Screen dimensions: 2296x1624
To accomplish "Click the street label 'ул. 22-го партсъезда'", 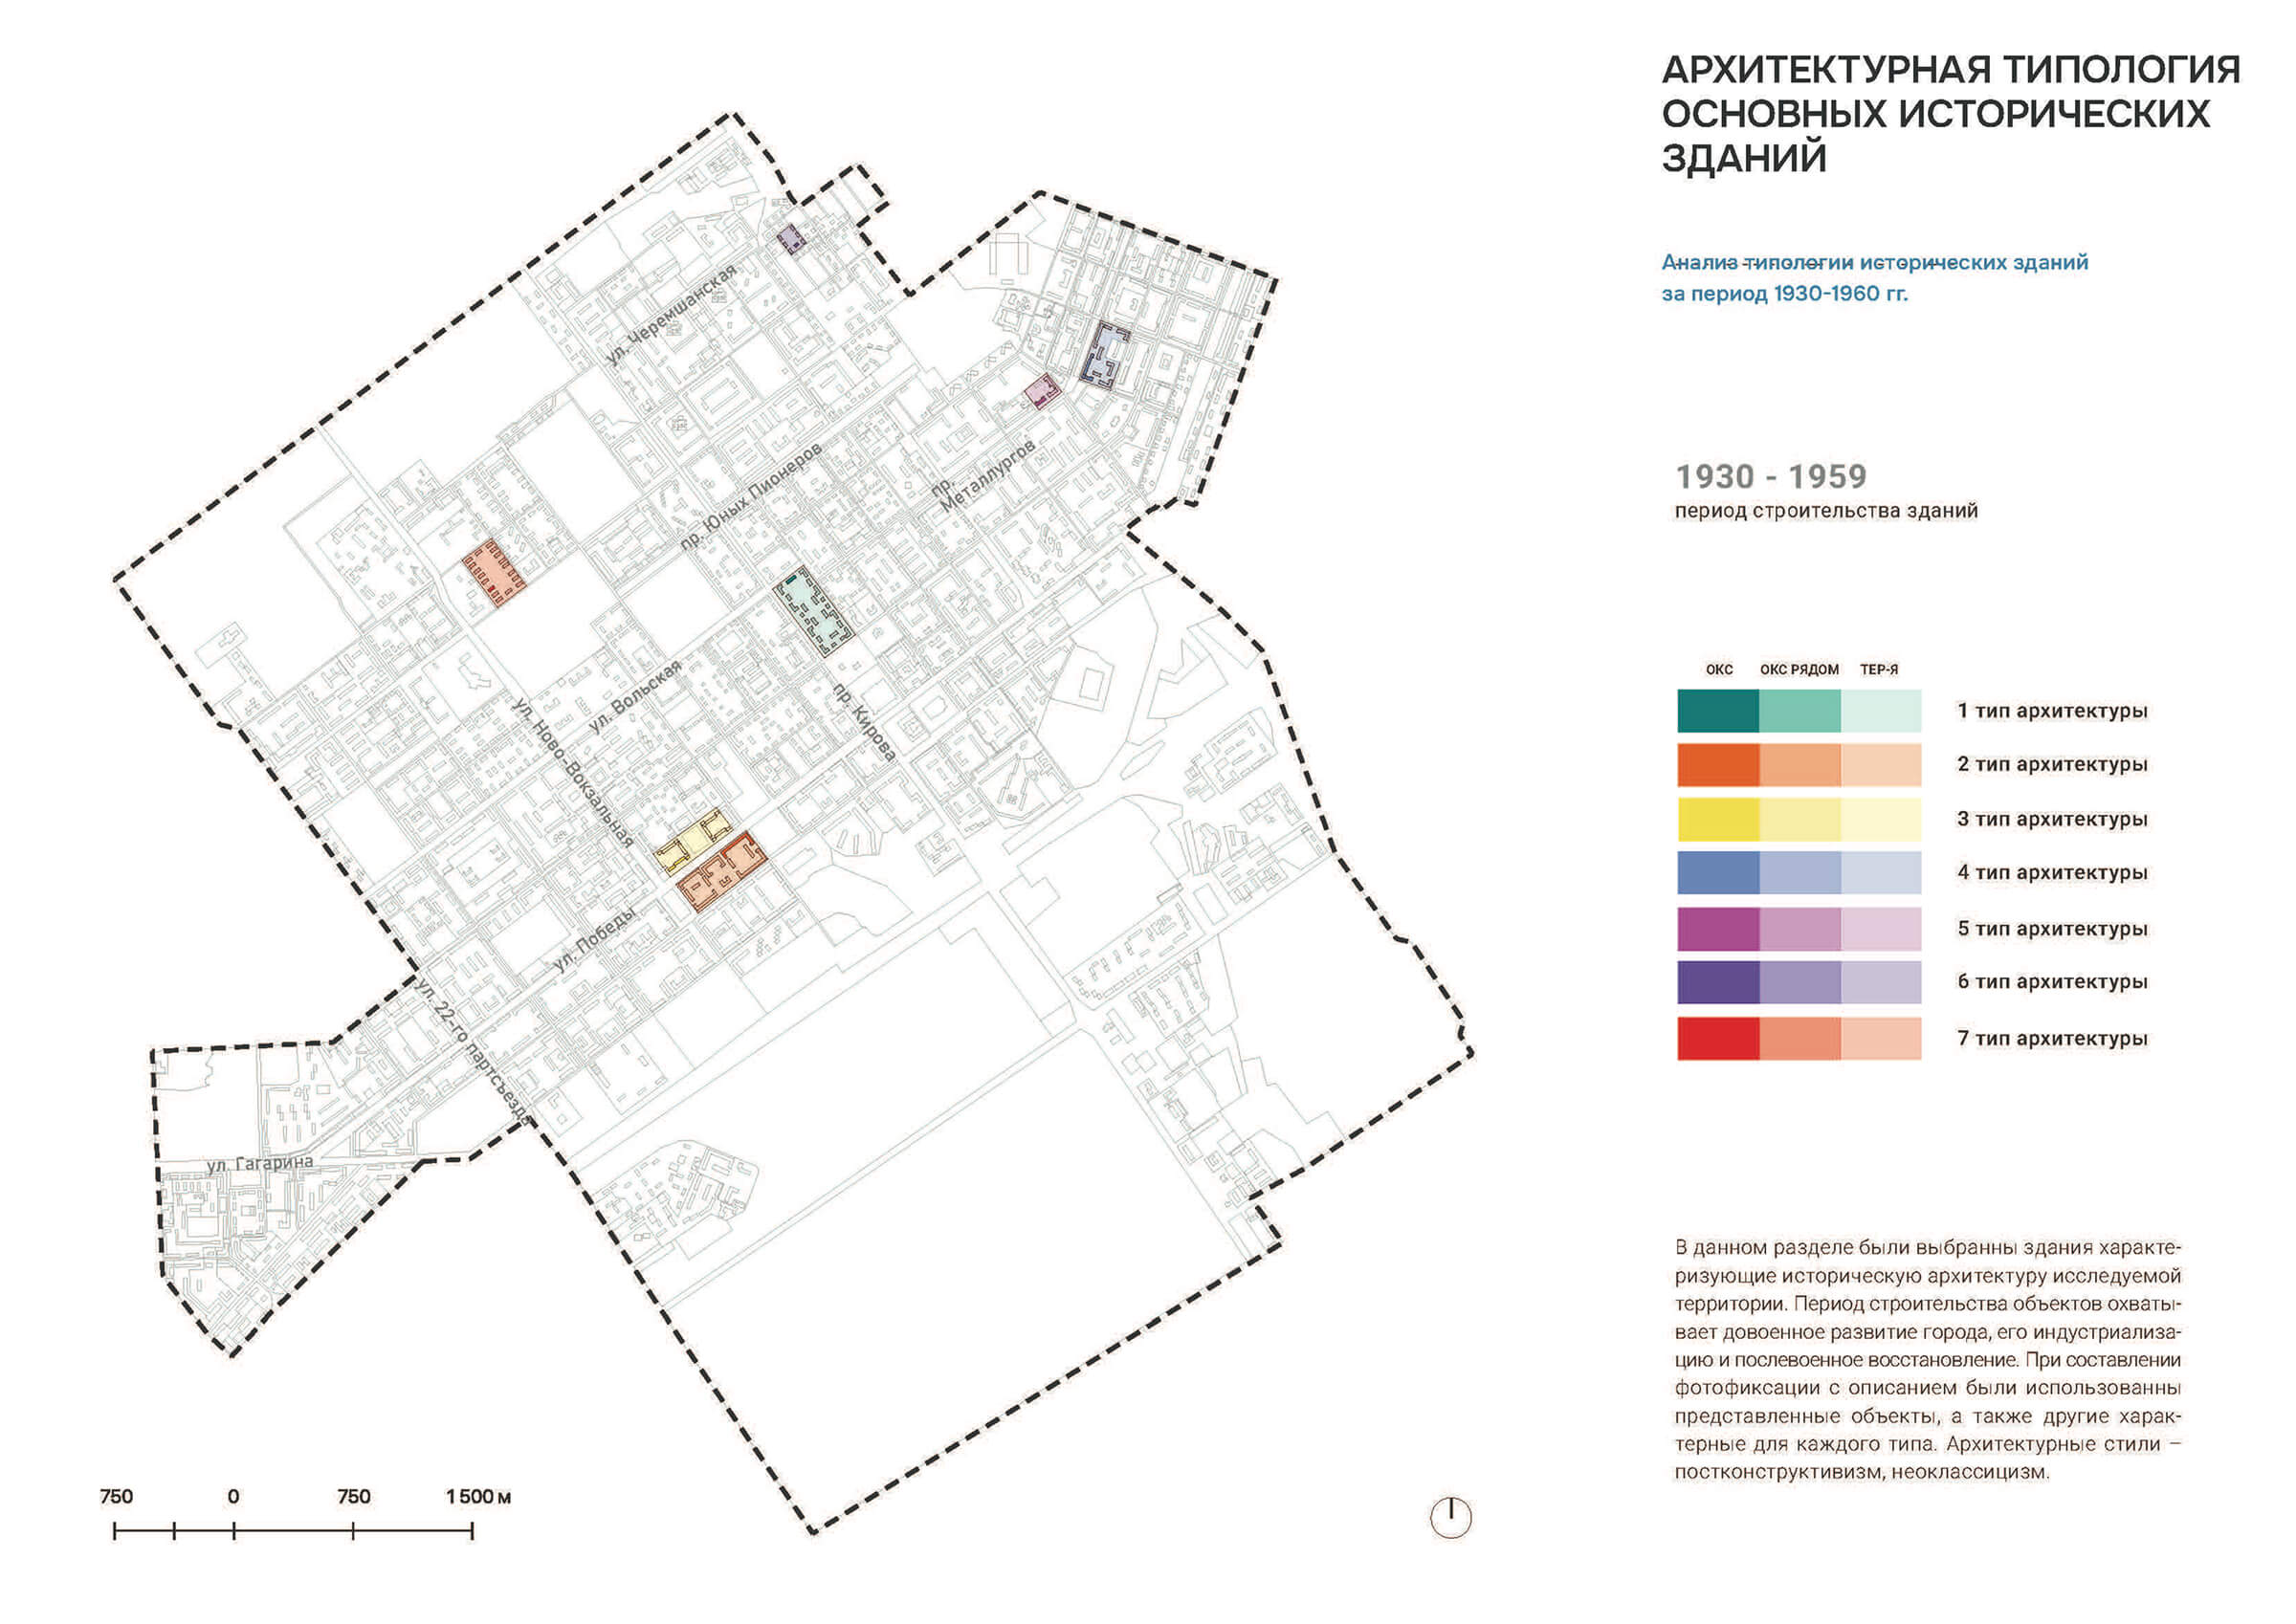I will click(x=472, y=1052).
